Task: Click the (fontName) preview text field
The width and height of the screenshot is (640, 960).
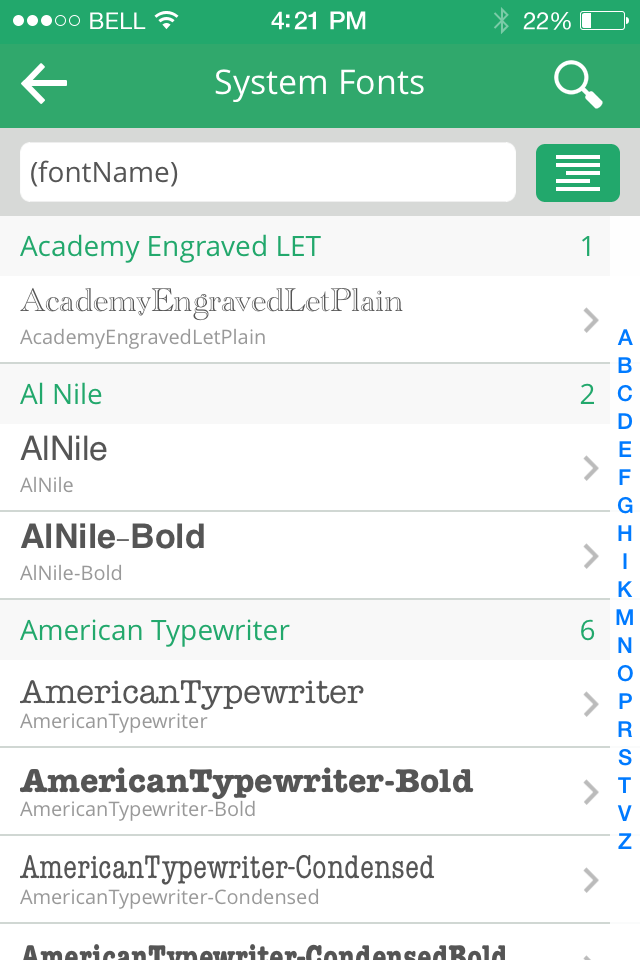Action: click(x=268, y=172)
